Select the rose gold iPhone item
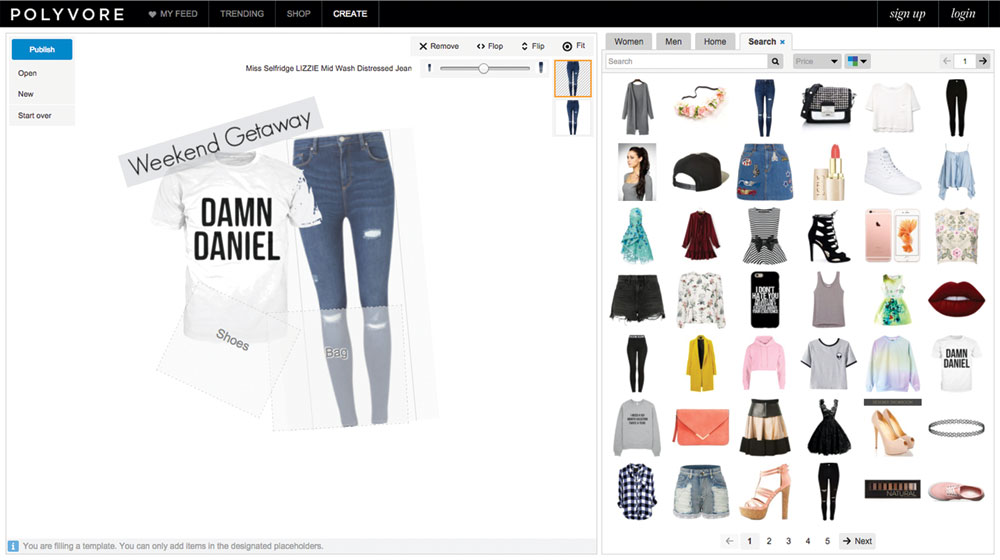Viewport: 1000px width, 560px height. pyautogui.click(x=892, y=235)
